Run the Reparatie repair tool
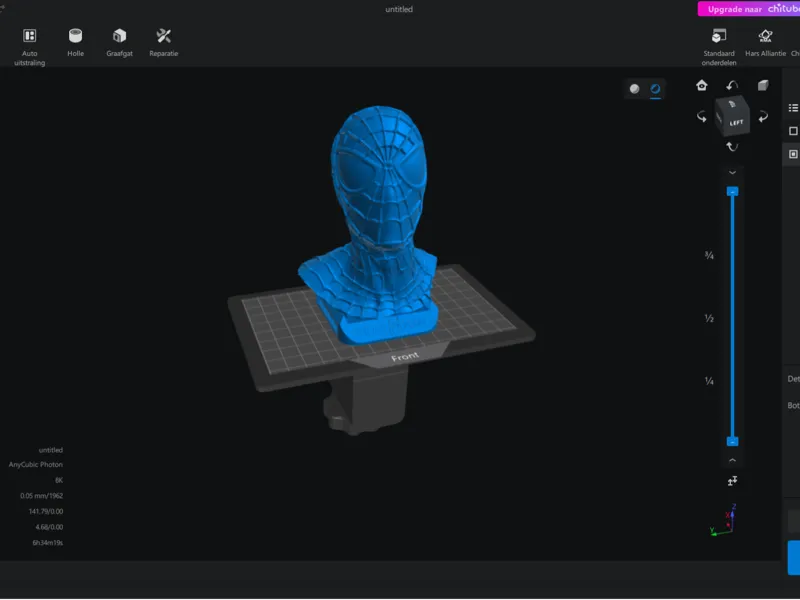Screen dimensions: 800x600 pos(164,42)
